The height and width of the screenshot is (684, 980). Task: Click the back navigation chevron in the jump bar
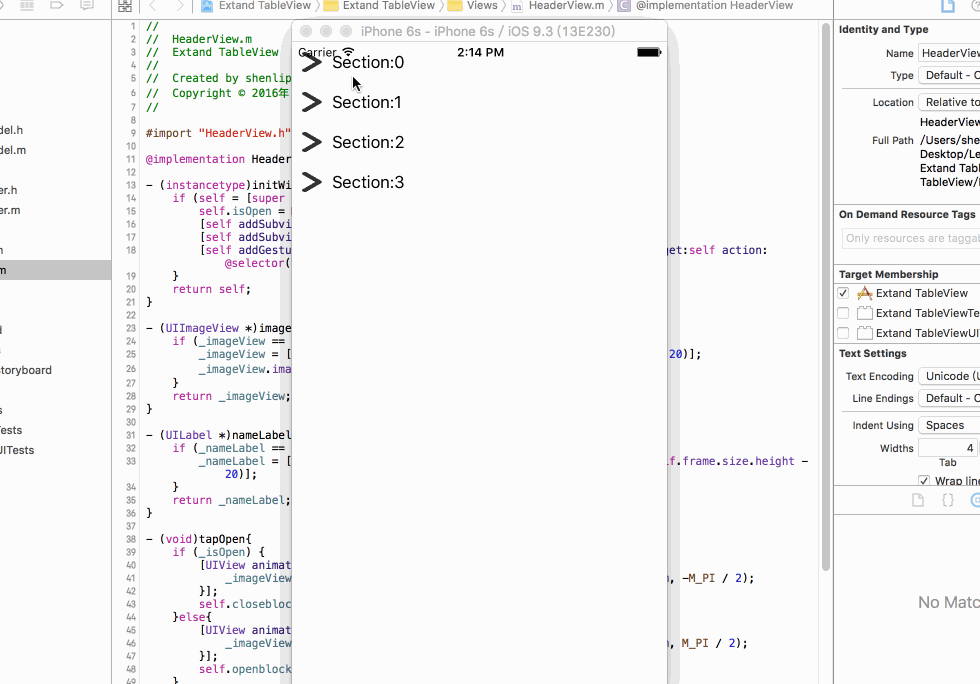153,6
